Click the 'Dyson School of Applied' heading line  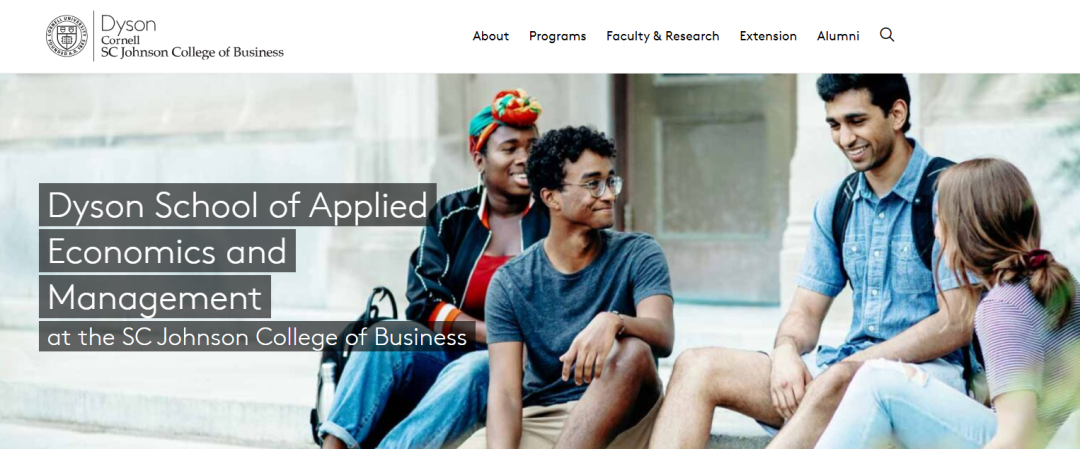238,205
